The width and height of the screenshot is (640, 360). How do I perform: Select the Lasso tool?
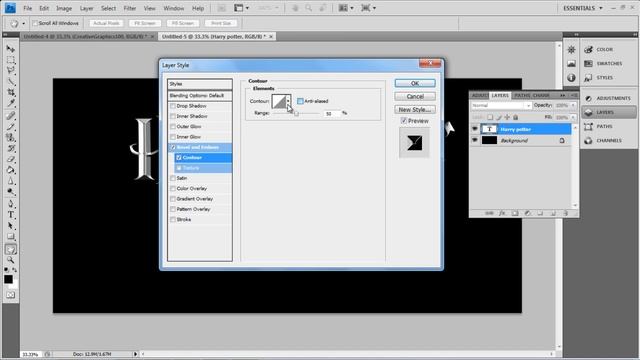11,71
